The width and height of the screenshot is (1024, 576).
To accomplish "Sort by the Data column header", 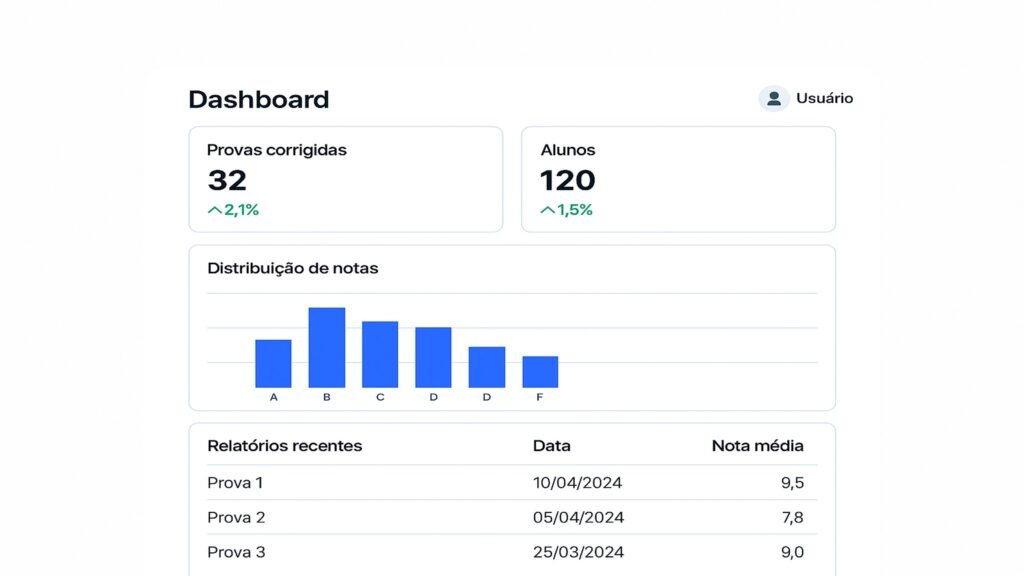I will coord(551,445).
